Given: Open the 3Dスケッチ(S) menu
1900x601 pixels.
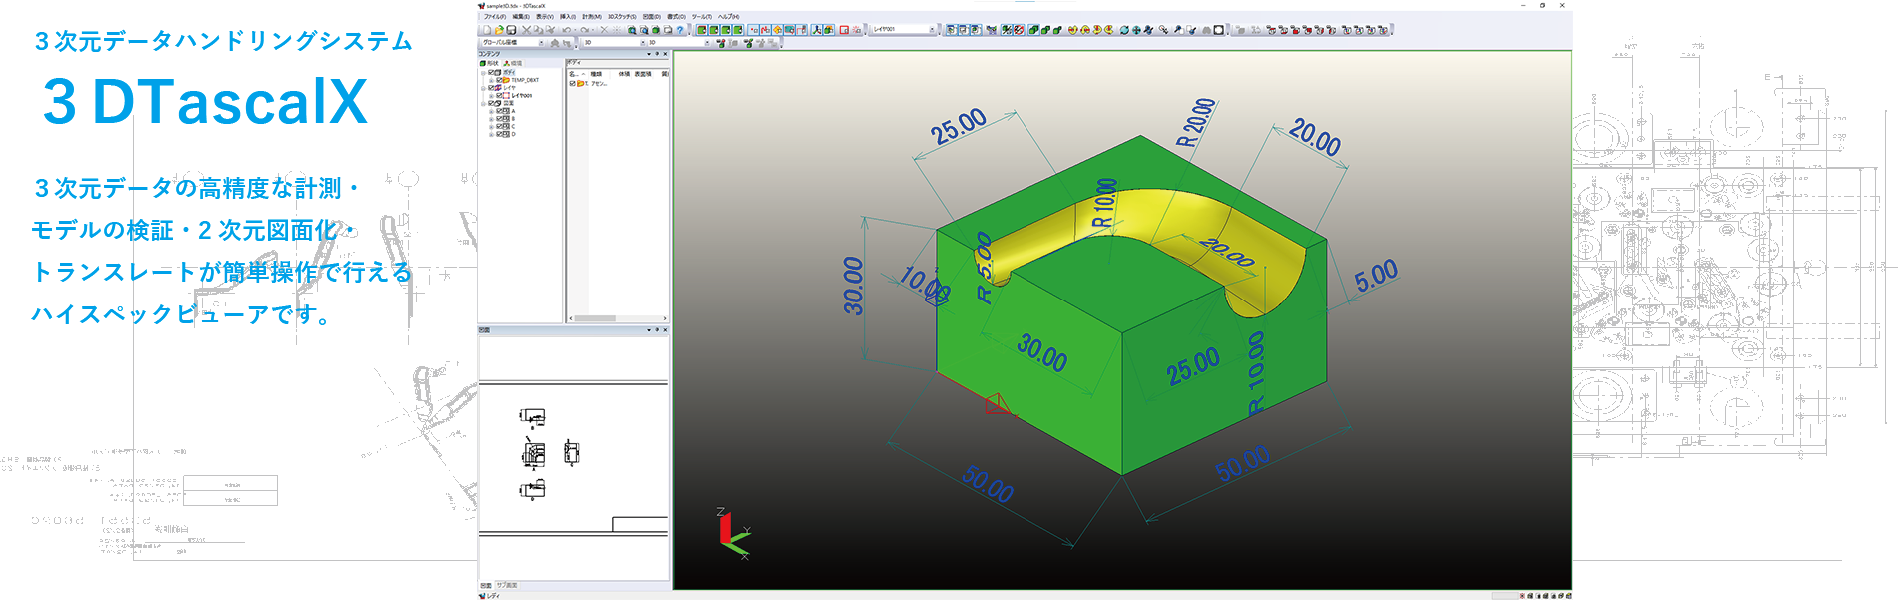Looking at the screenshot, I should 622,17.
